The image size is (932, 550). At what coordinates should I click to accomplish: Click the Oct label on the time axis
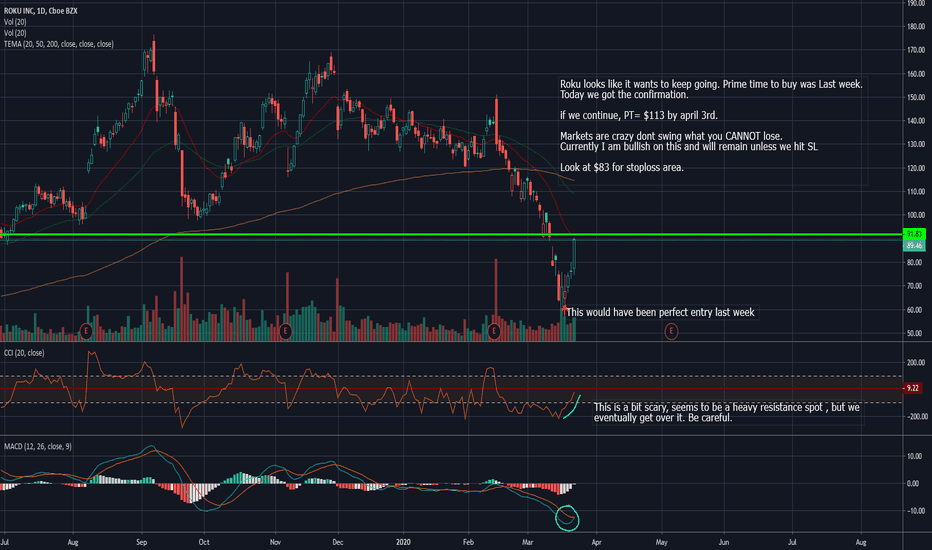click(204, 542)
